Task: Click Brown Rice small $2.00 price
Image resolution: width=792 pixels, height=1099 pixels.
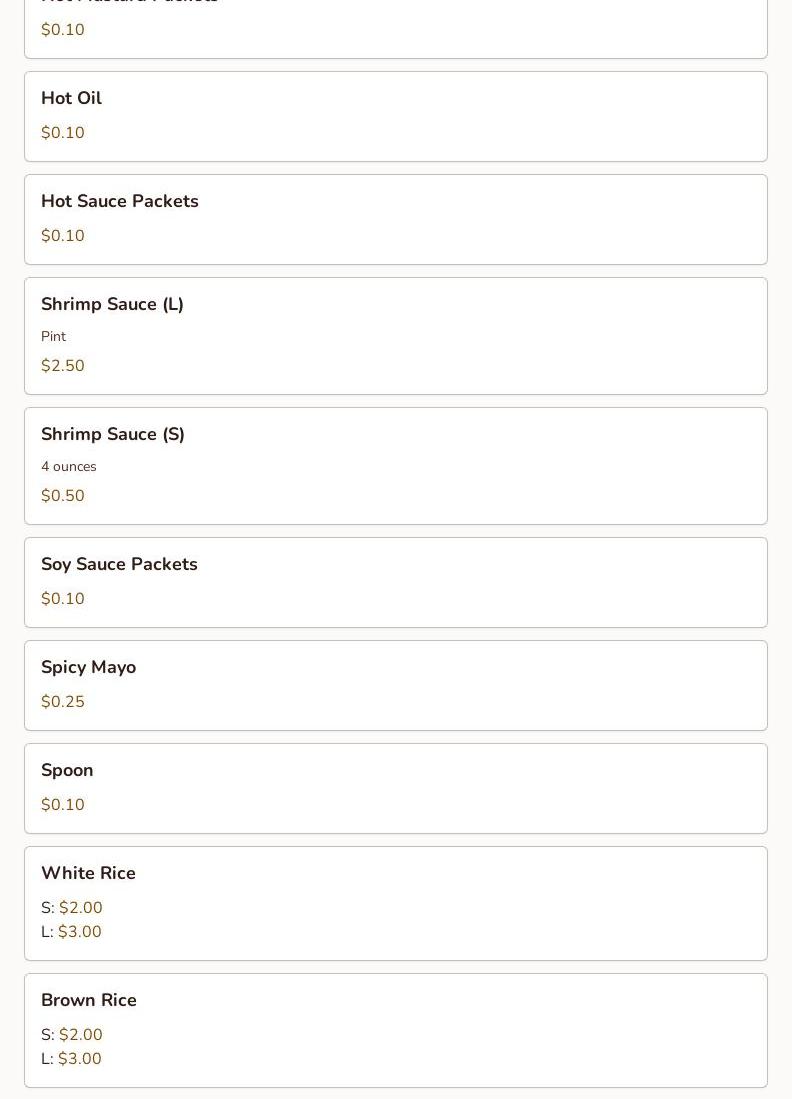Action: (81, 1035)
